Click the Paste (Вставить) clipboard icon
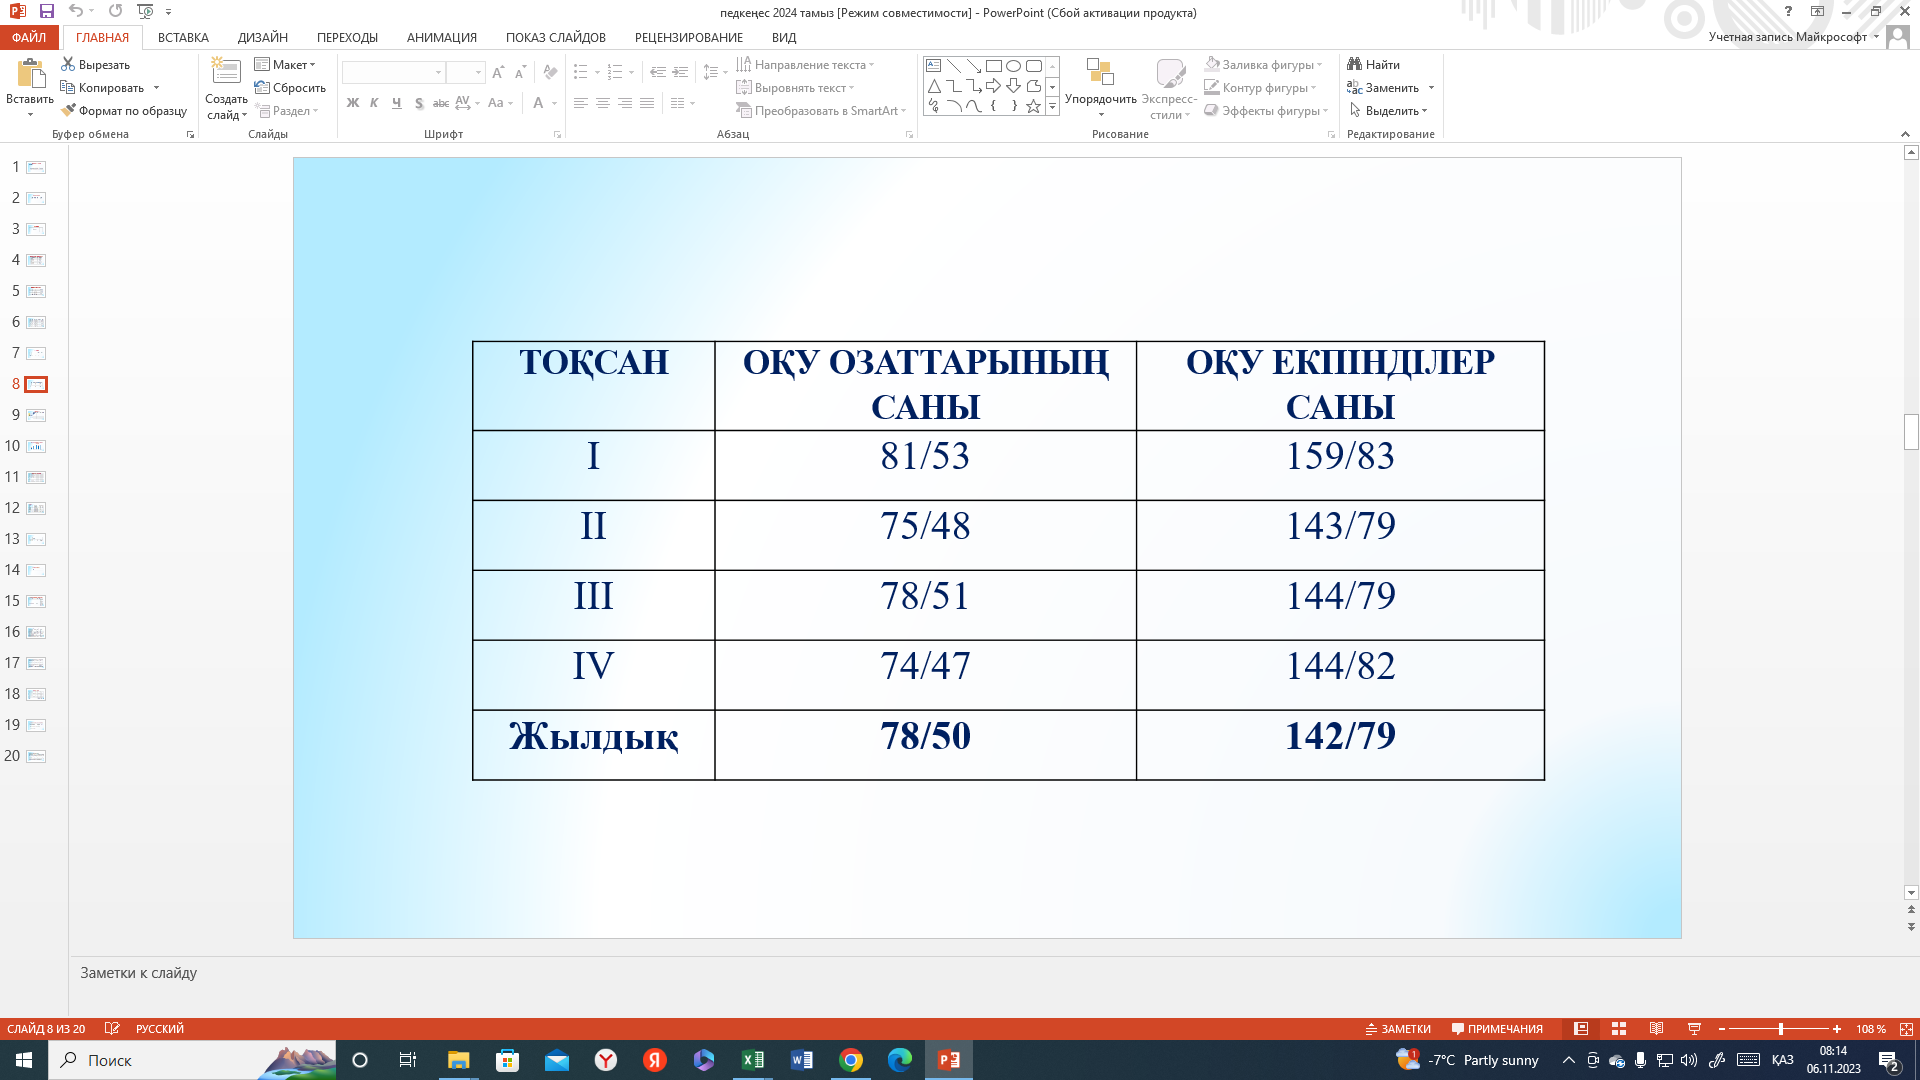The image size is (1920, 1080). (30, 74)
